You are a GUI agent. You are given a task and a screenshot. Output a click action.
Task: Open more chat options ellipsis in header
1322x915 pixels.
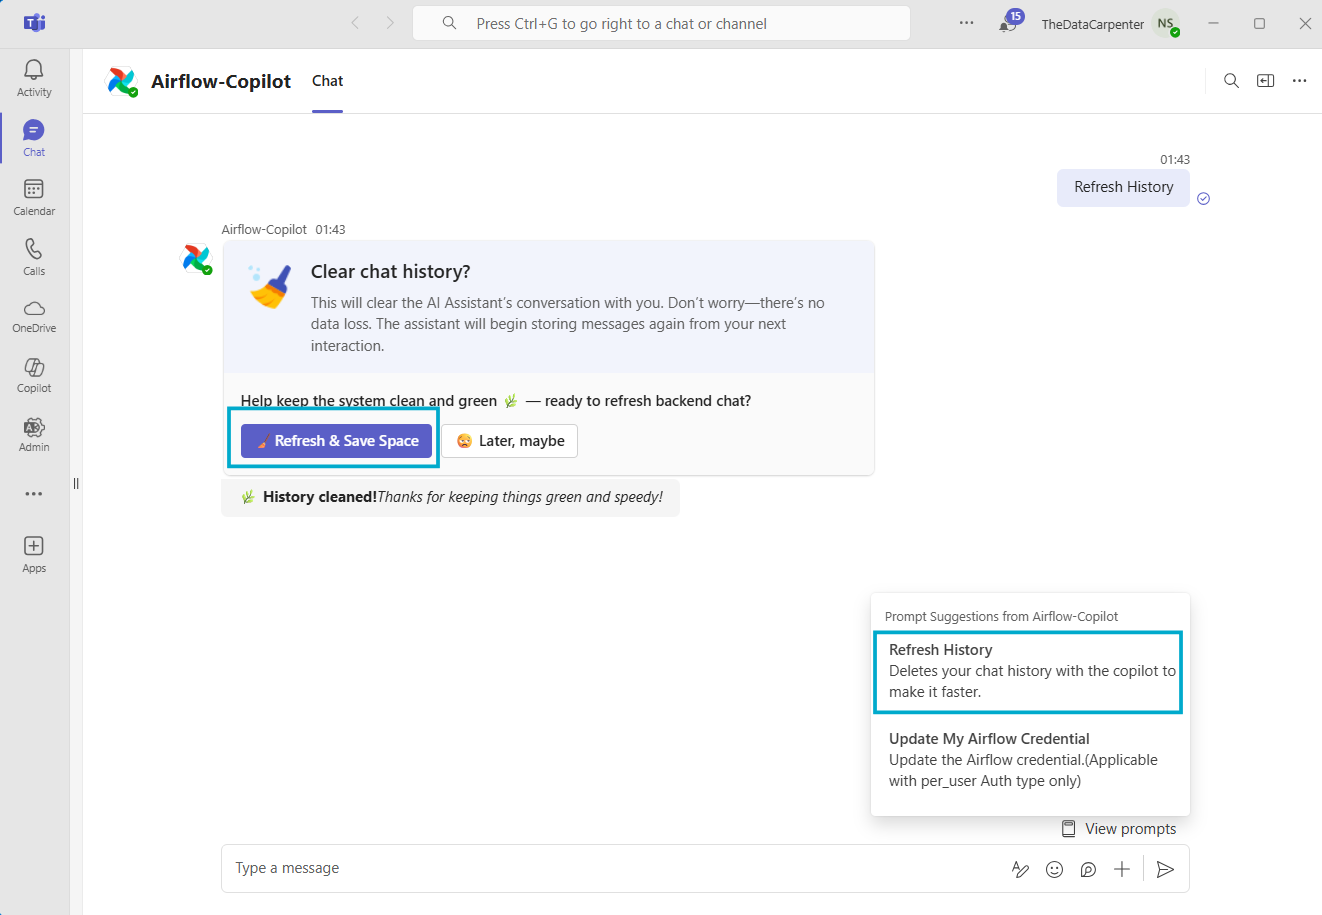pyautogui.click(x=1300, y=81)
